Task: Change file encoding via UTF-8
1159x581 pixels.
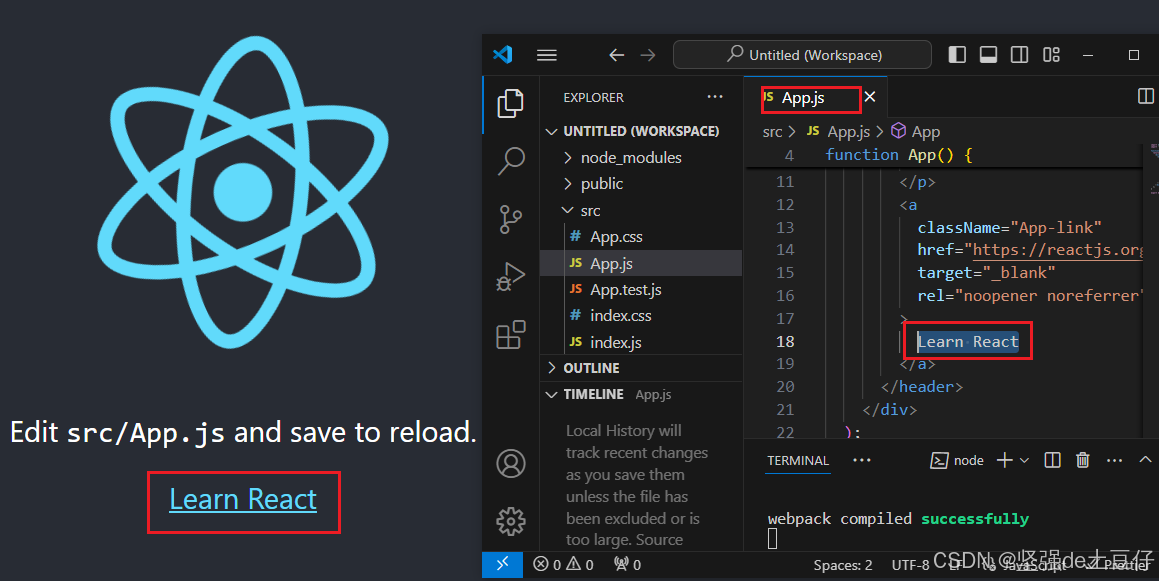Action: point(911,565)
